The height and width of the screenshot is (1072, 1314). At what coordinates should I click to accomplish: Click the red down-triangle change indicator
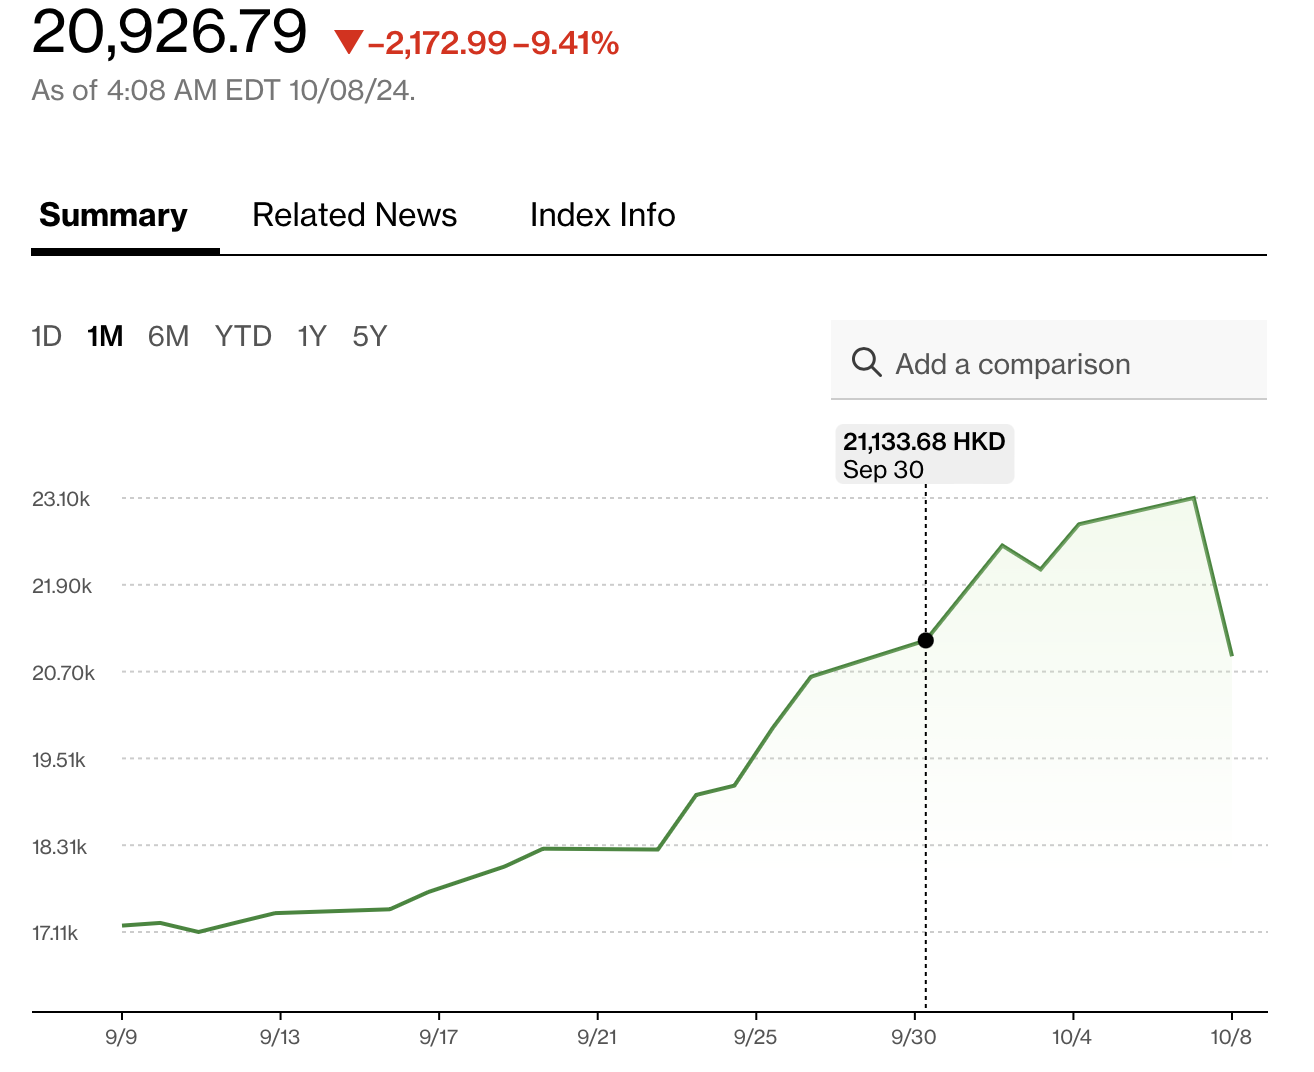coord(348,43)
